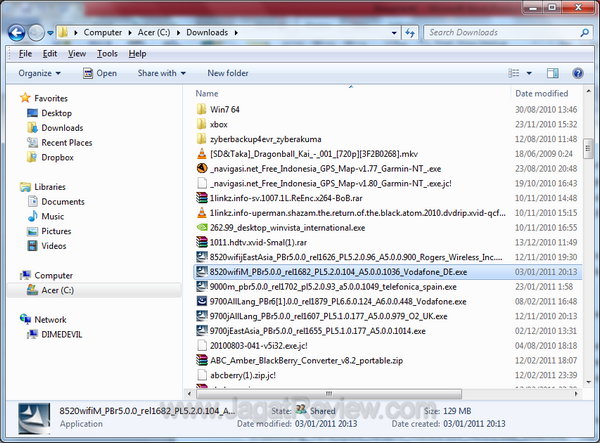Click Acer (C:) in the address path

coord(154,33)
